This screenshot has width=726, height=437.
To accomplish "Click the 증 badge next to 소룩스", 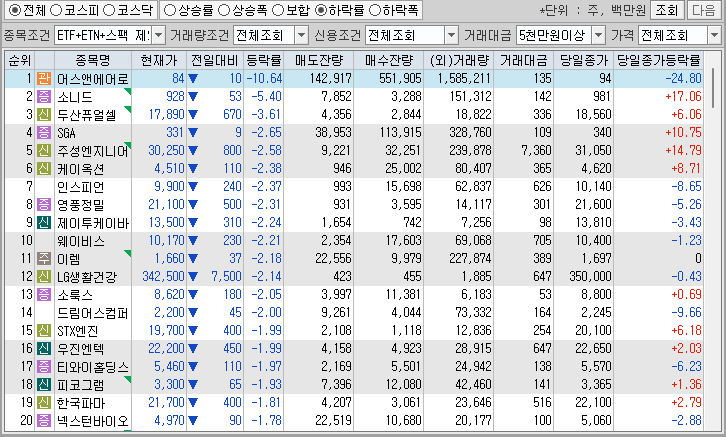I will 44,294.
